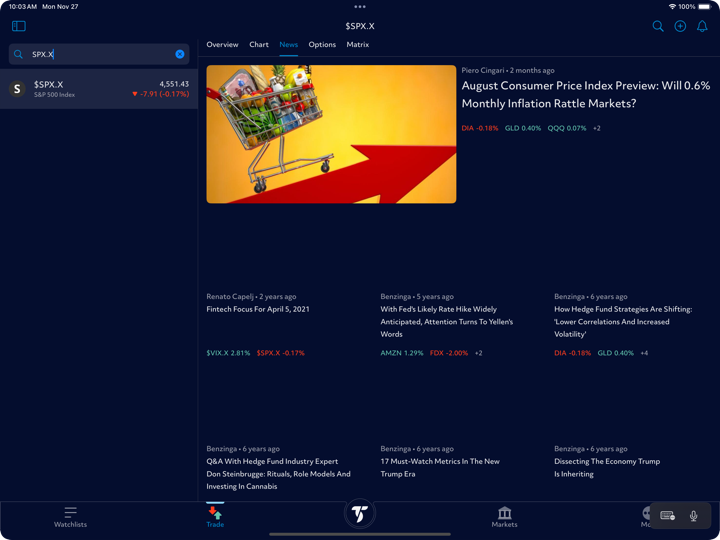The image size is (720, 540).
Task: Open the shopping cart article thumbnail
Action: tap(331, 134)
